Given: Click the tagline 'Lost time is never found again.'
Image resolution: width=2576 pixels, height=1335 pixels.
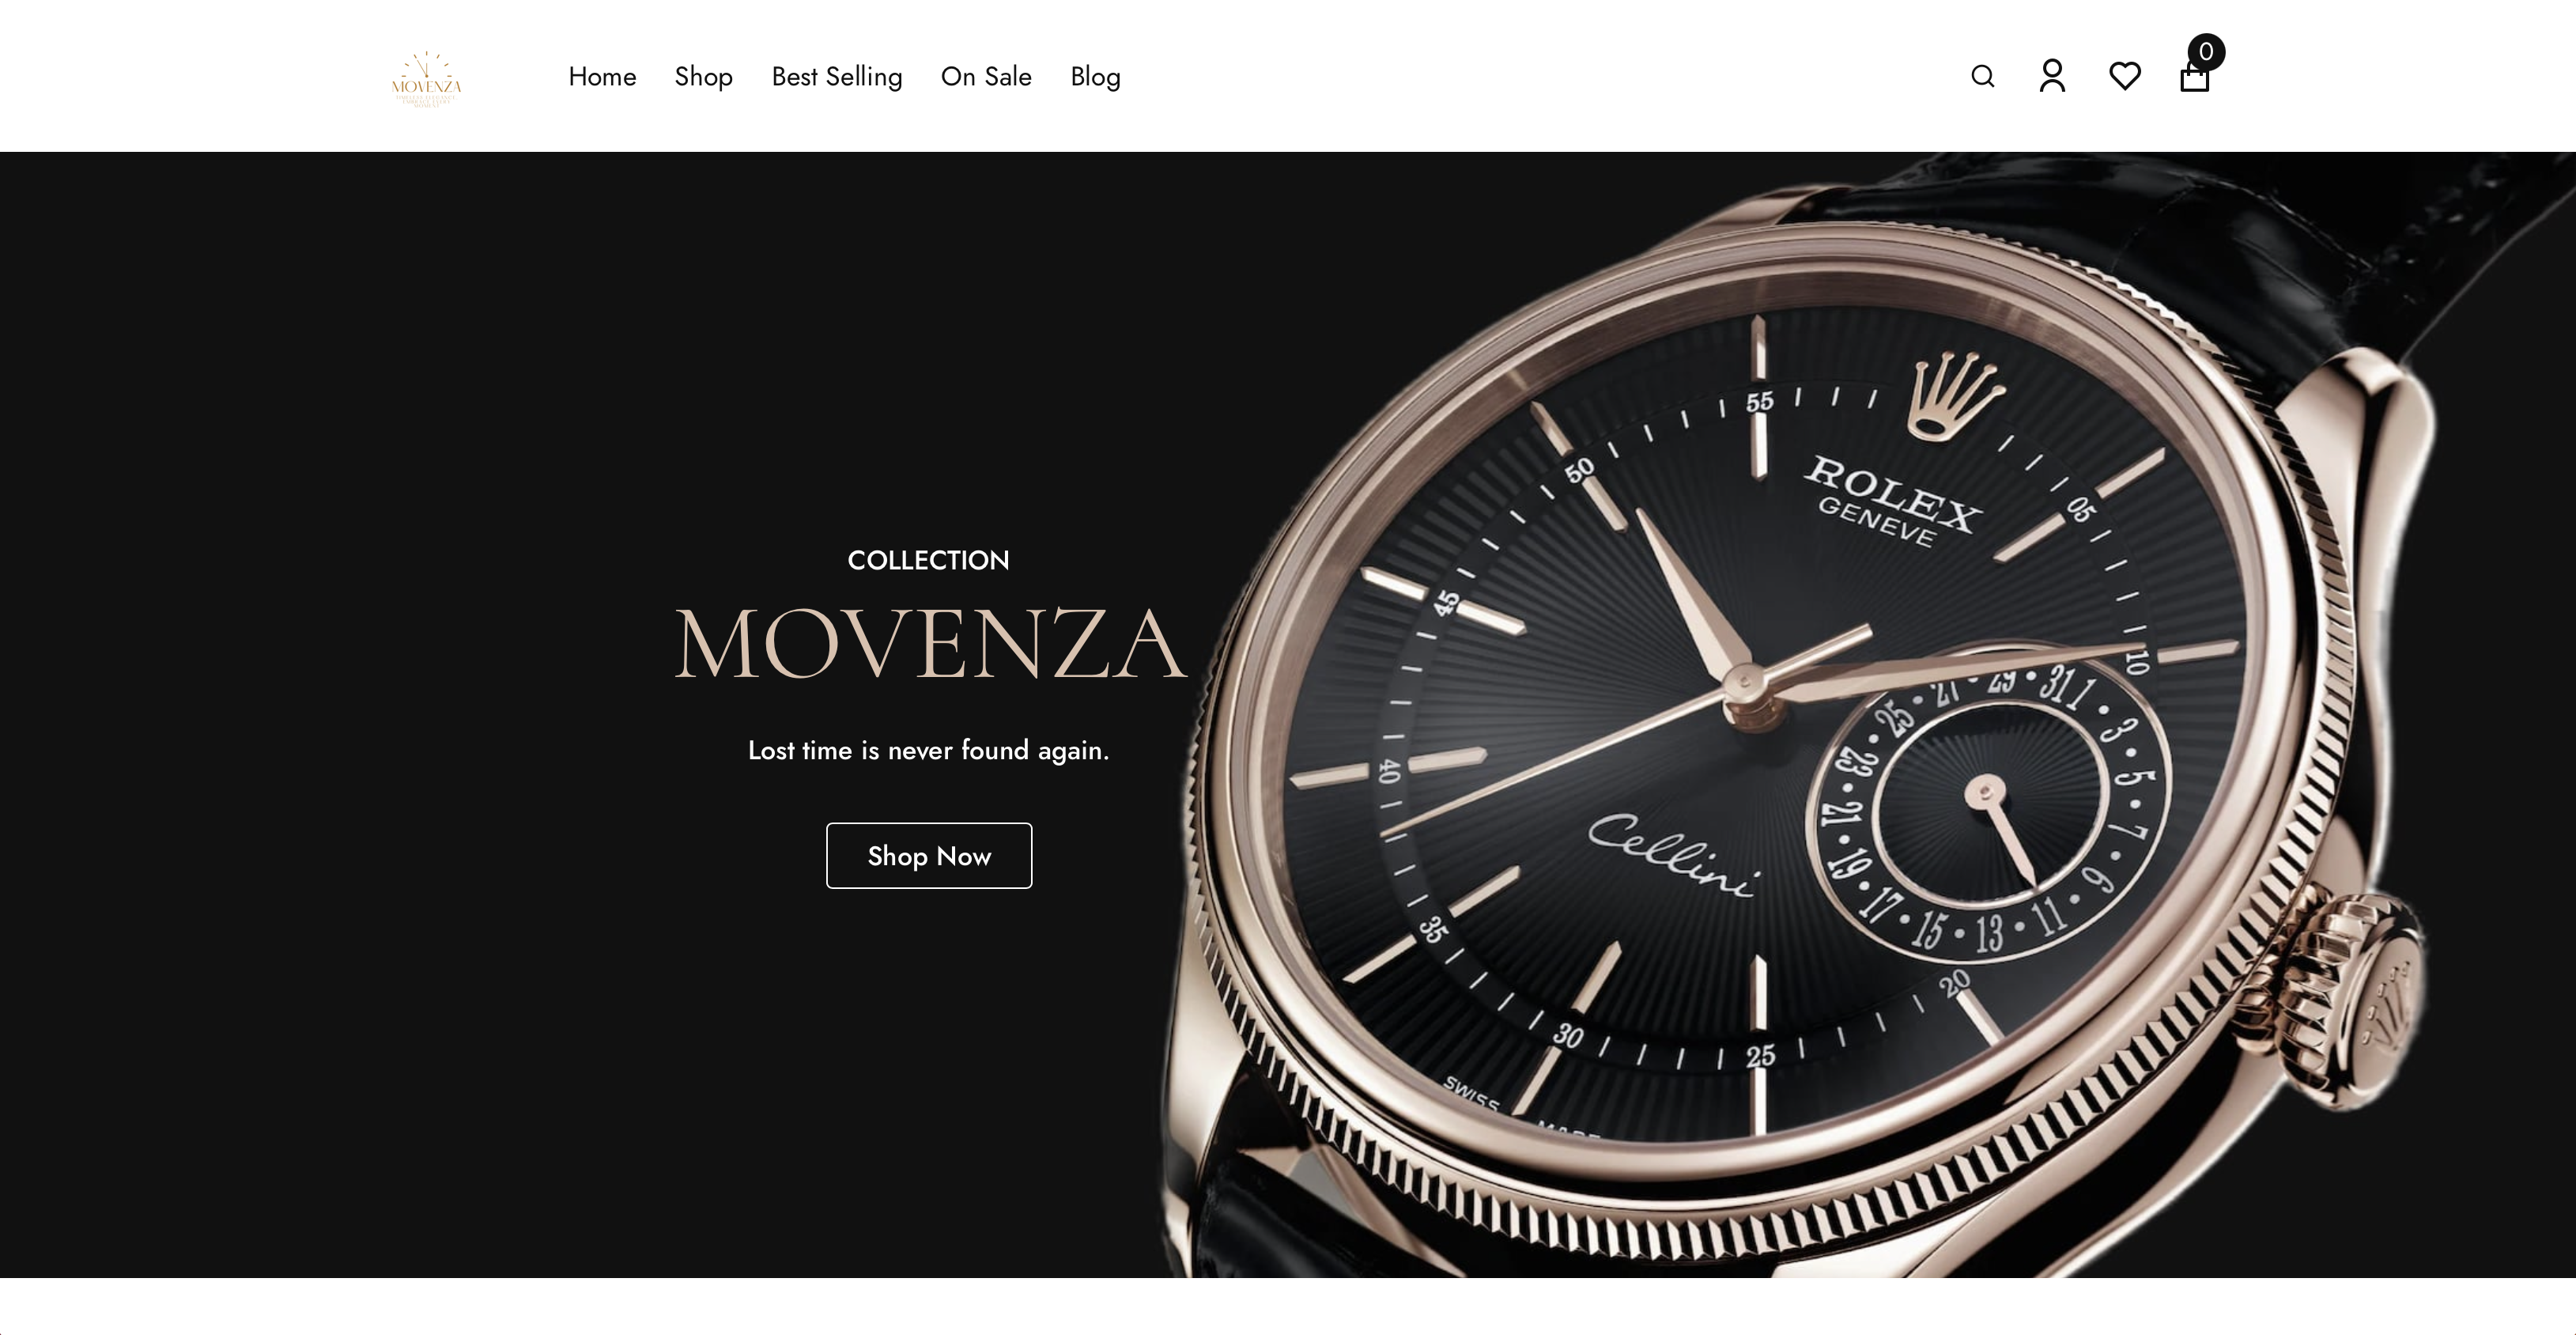Looking at the screenshot, I should 928,750.
